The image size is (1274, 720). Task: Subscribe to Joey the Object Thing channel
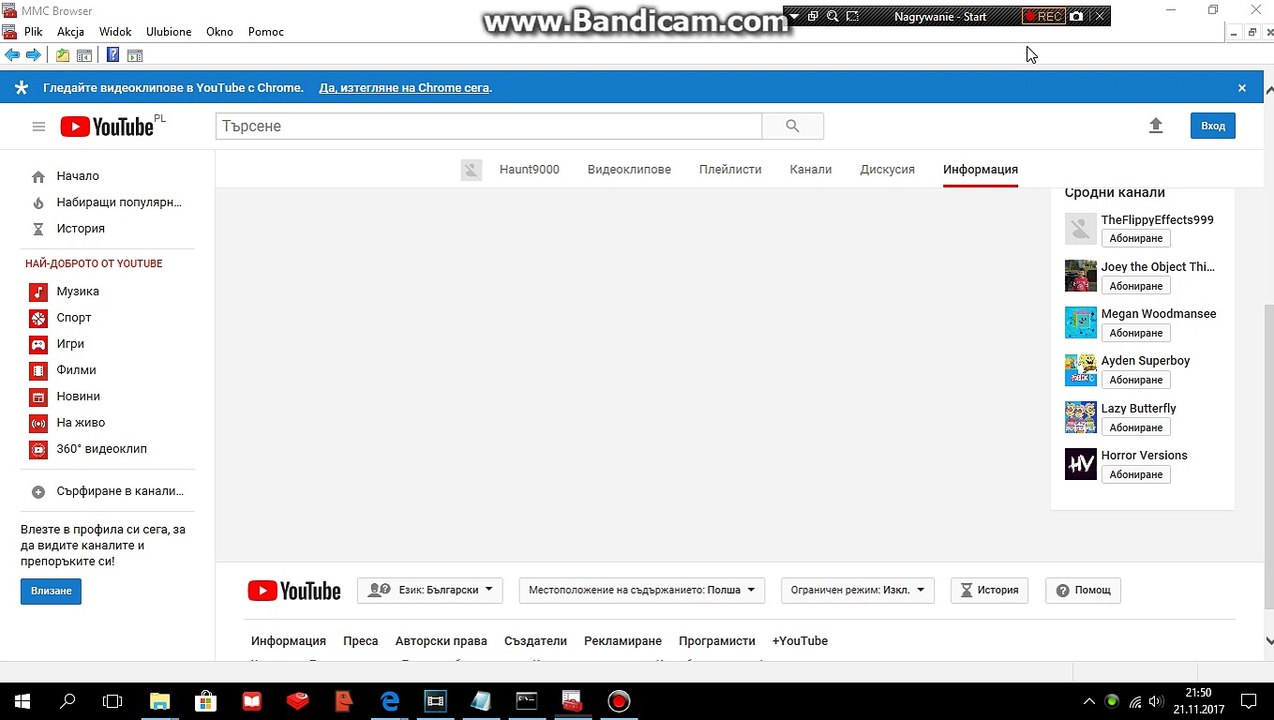pos(1136,286)
